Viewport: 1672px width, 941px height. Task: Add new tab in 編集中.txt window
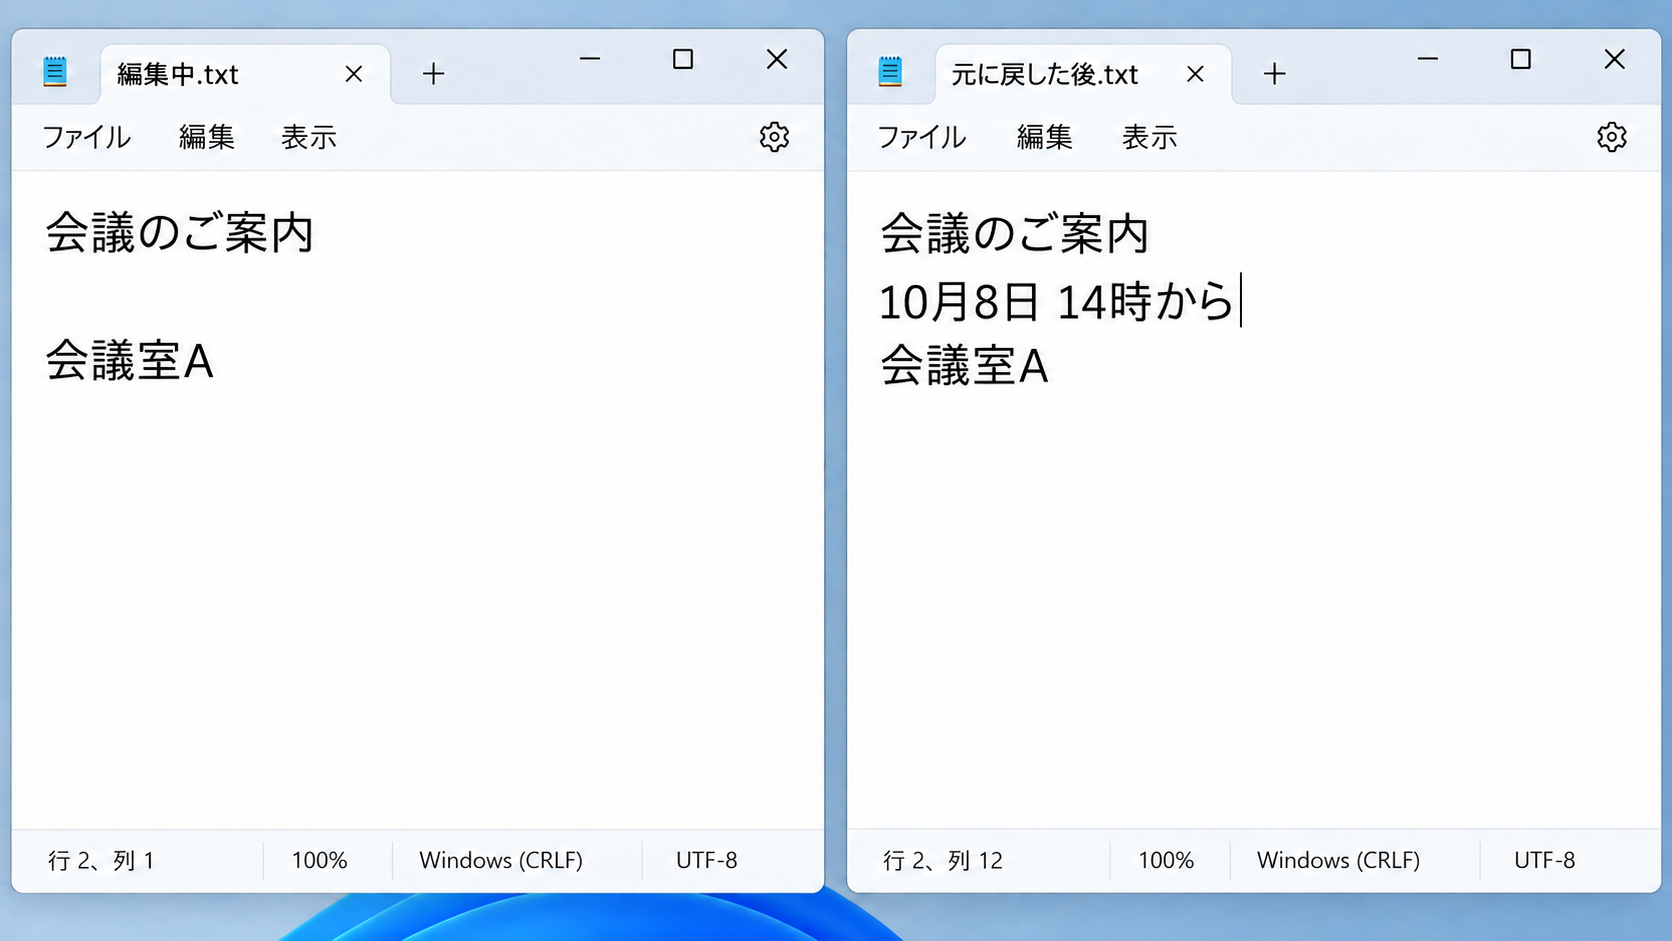point(433,74)
